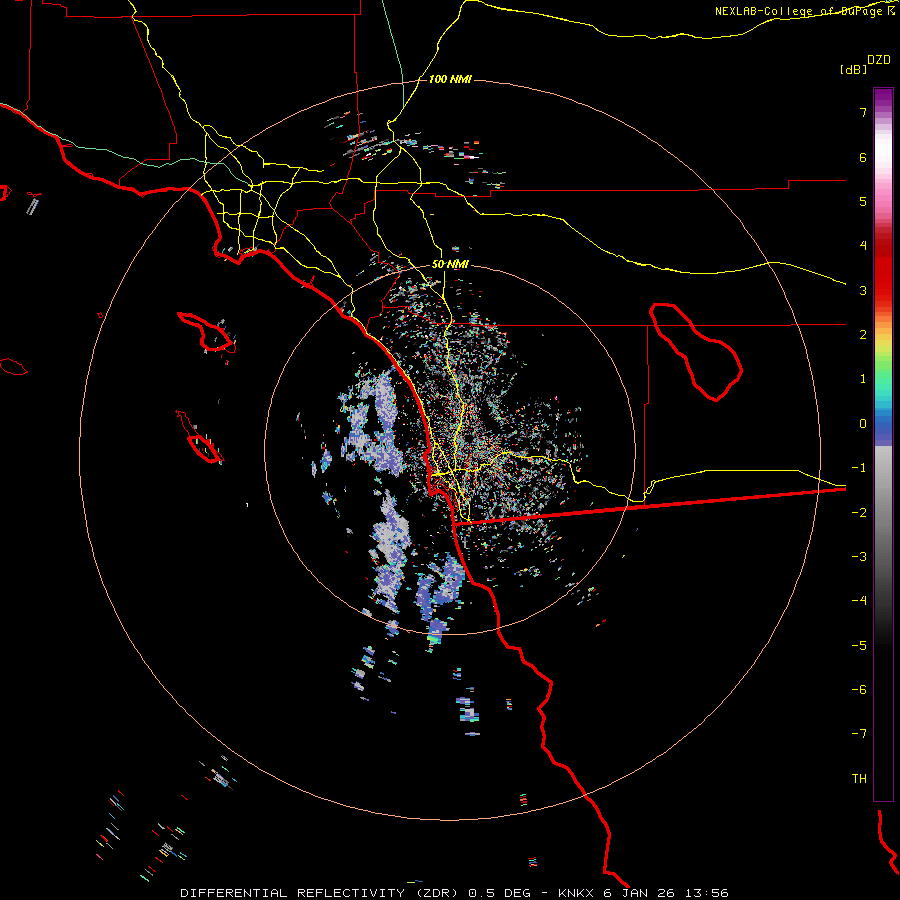Image resolution: width=900 pixels, height=900 pixels.
Task: Click the -6 value on color scale
Action: pos(859,690)
